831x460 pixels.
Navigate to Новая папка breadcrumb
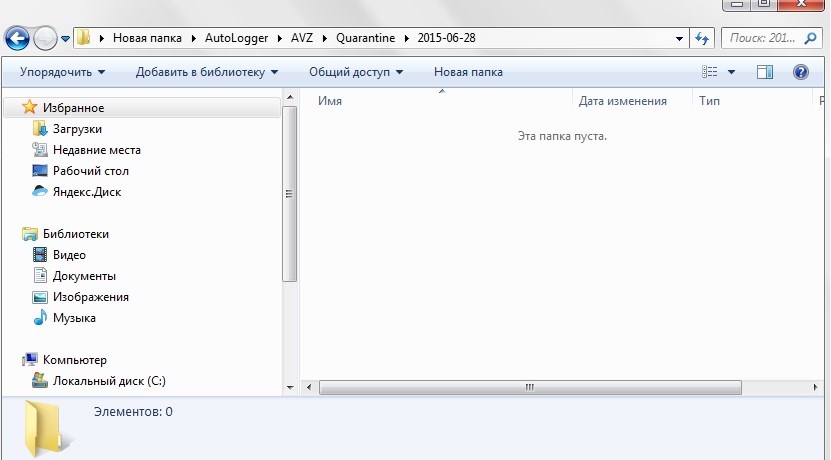(147, 38)
